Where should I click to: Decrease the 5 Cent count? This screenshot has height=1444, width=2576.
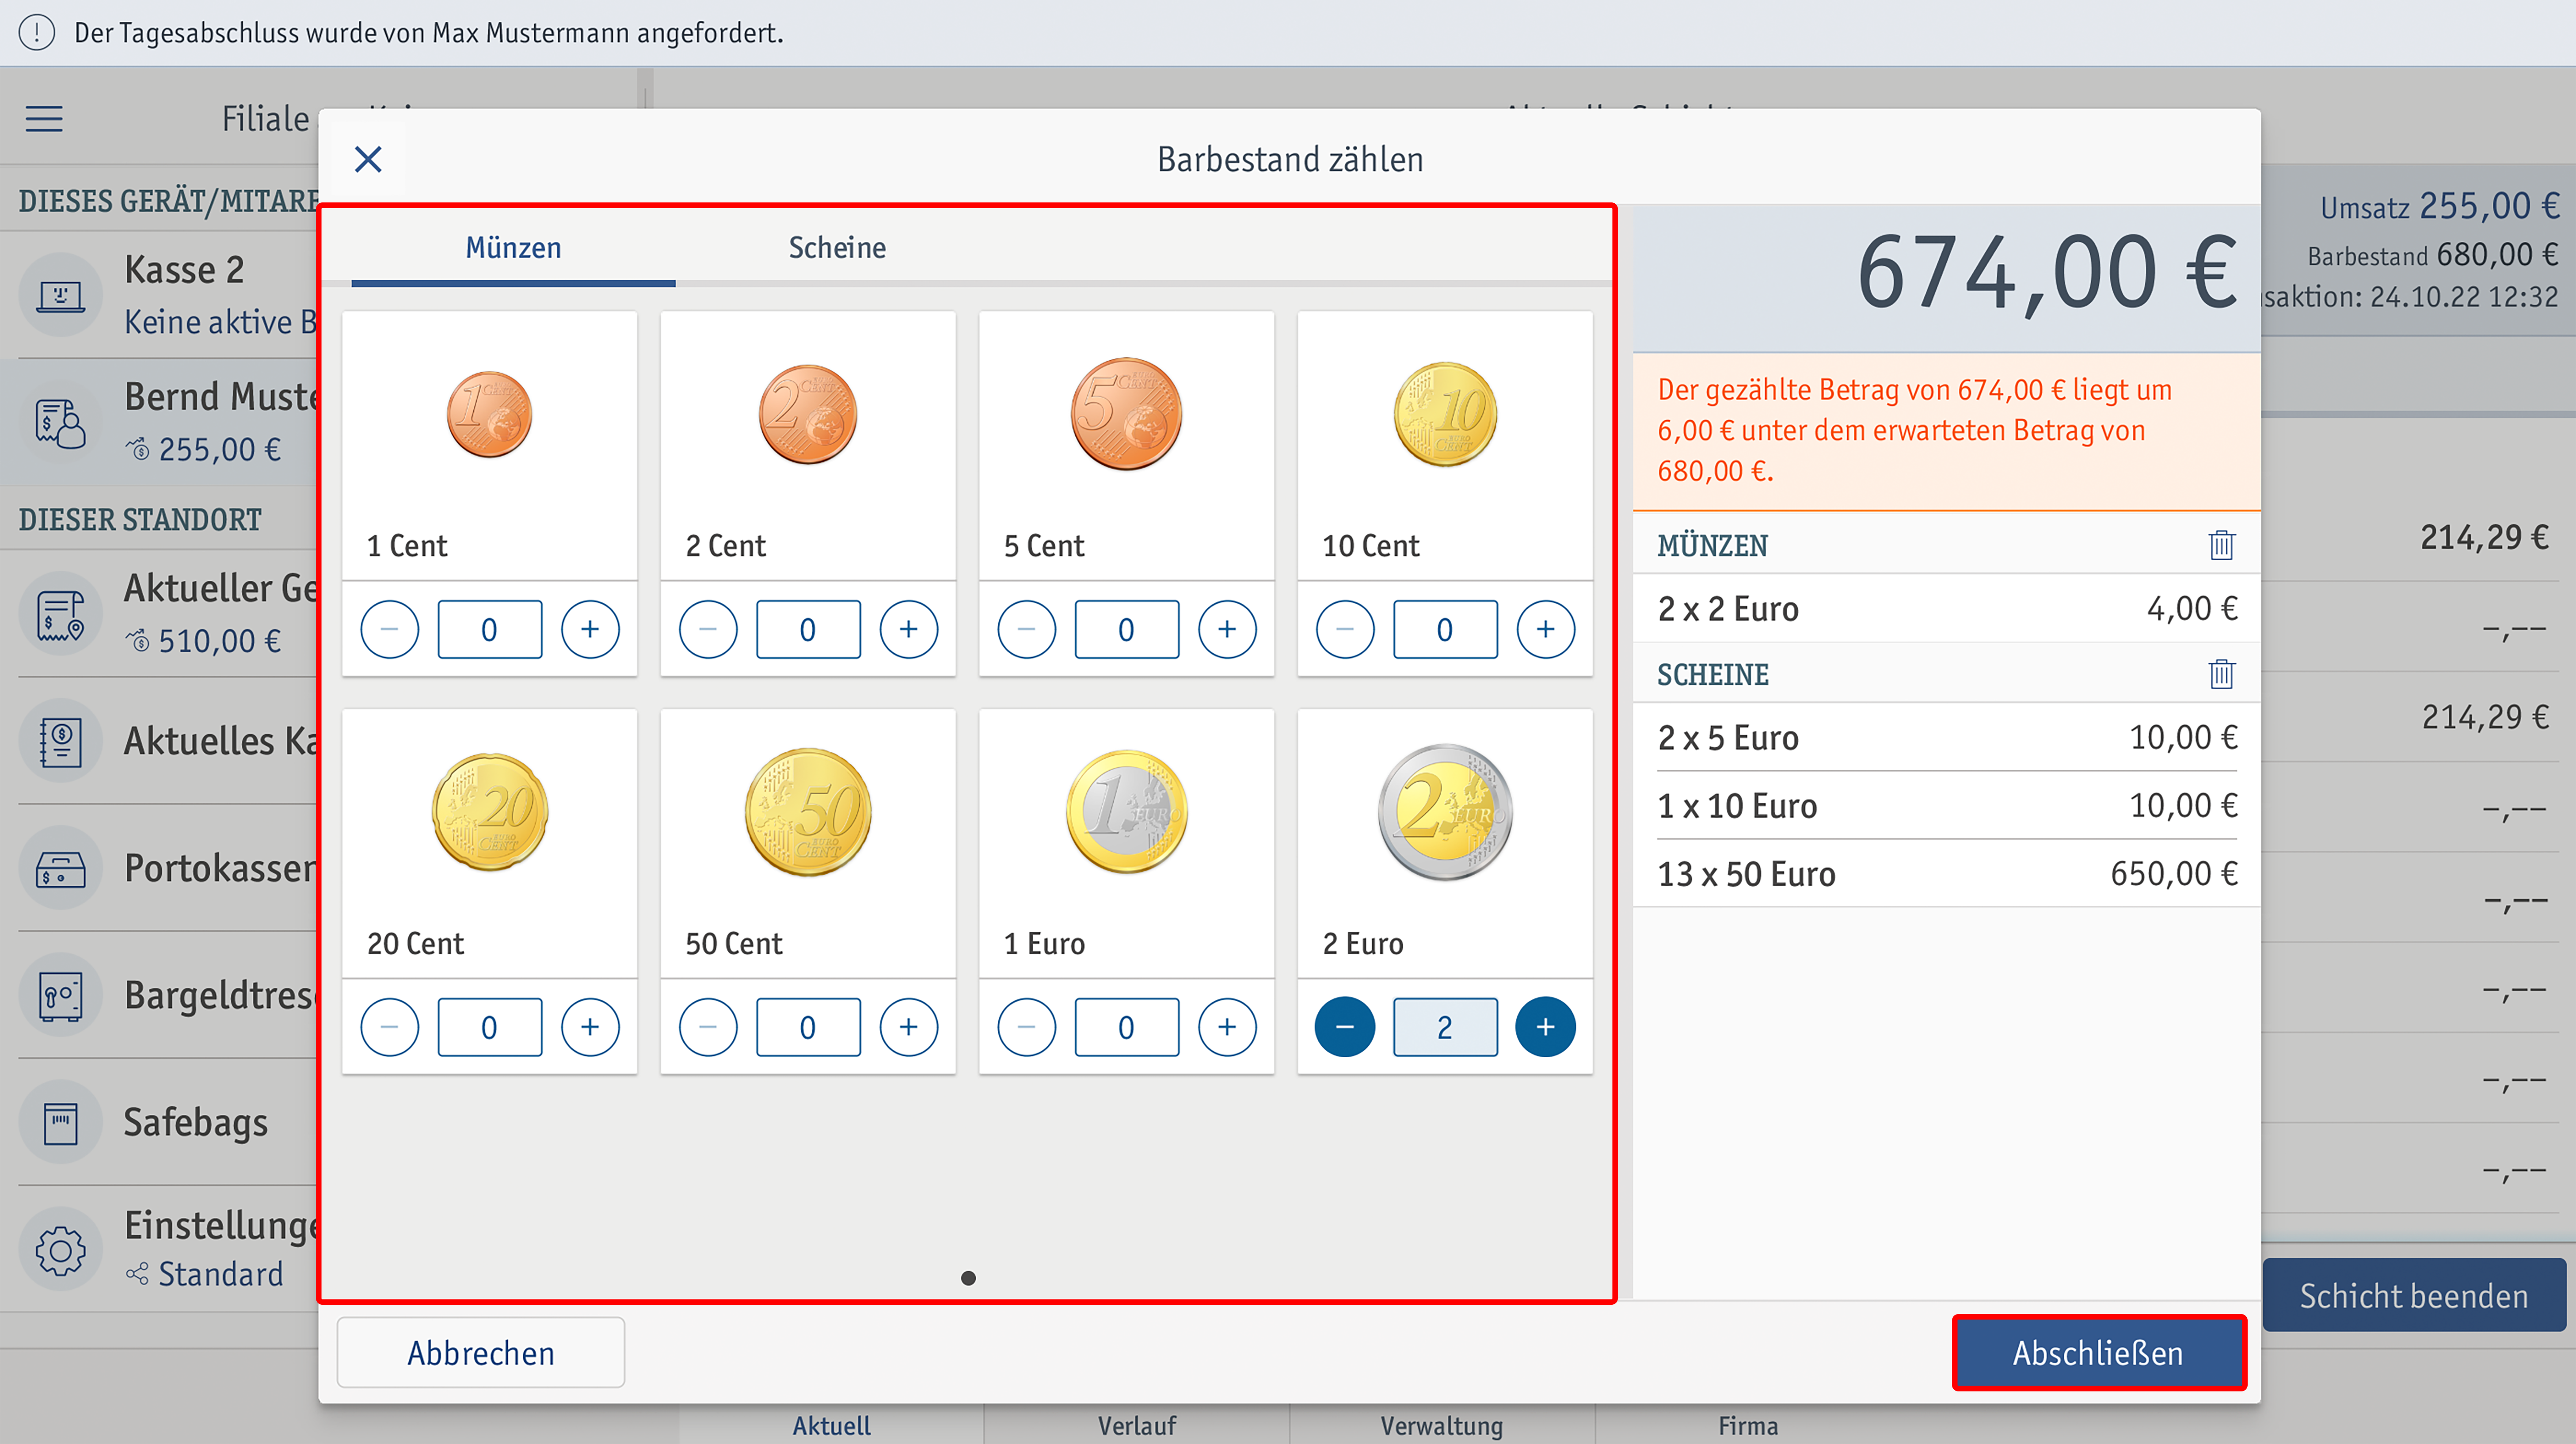[1026, 629]
